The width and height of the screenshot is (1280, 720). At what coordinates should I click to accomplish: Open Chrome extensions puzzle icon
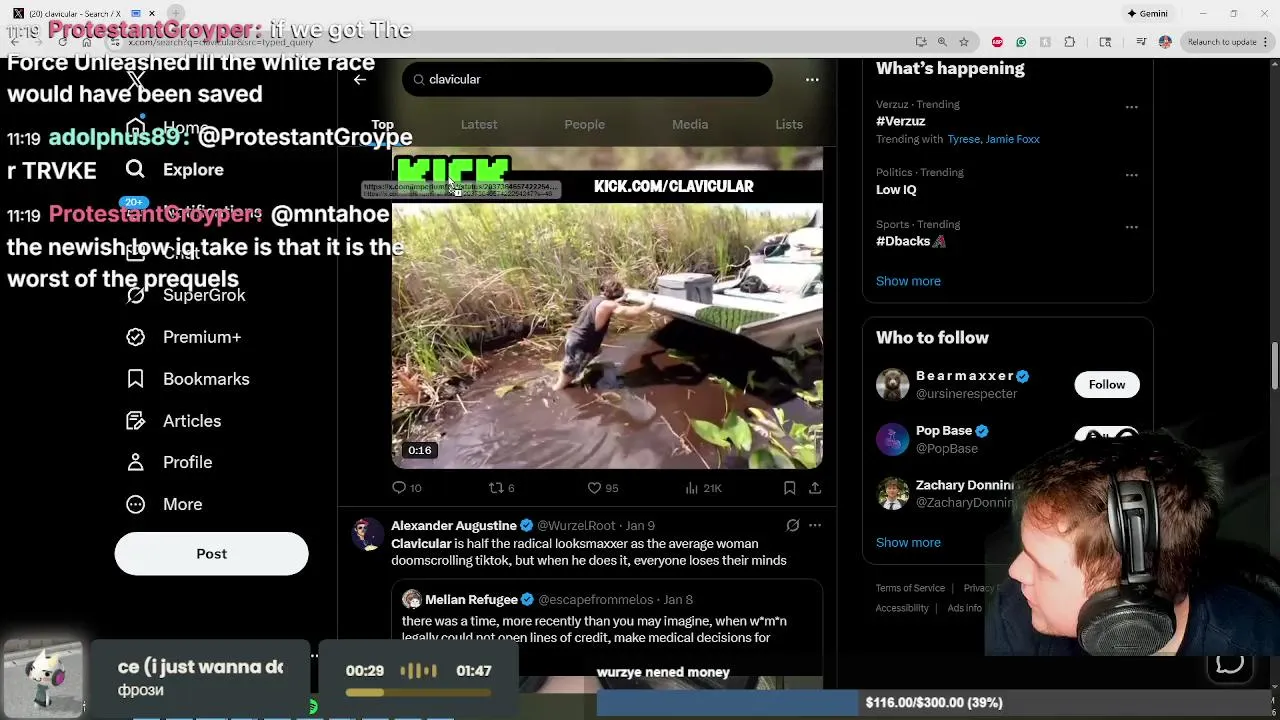click(x=1070, y=42)
